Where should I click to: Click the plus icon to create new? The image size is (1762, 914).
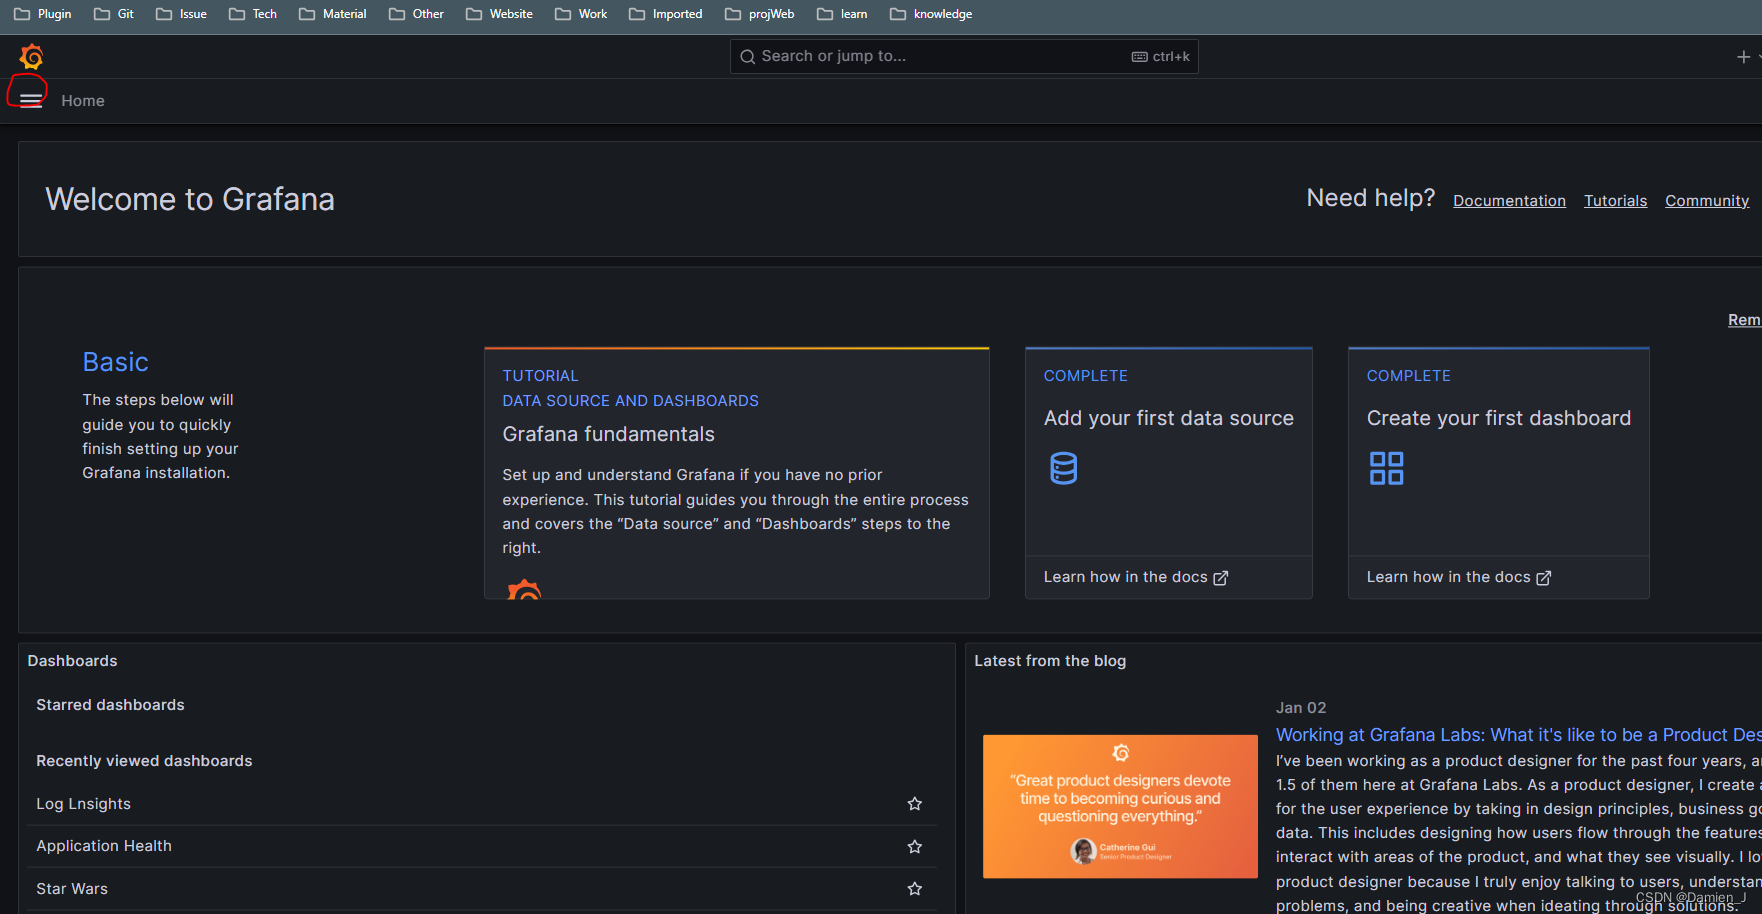pyautogui.click(x=1742, y=56)
